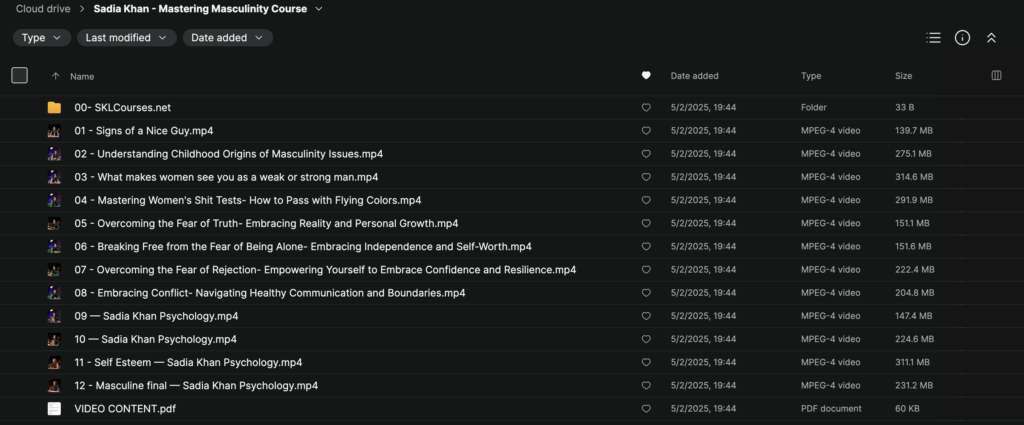
Task: Click the 00- SKLCourses.net folder icon
Action: point(54,108)
